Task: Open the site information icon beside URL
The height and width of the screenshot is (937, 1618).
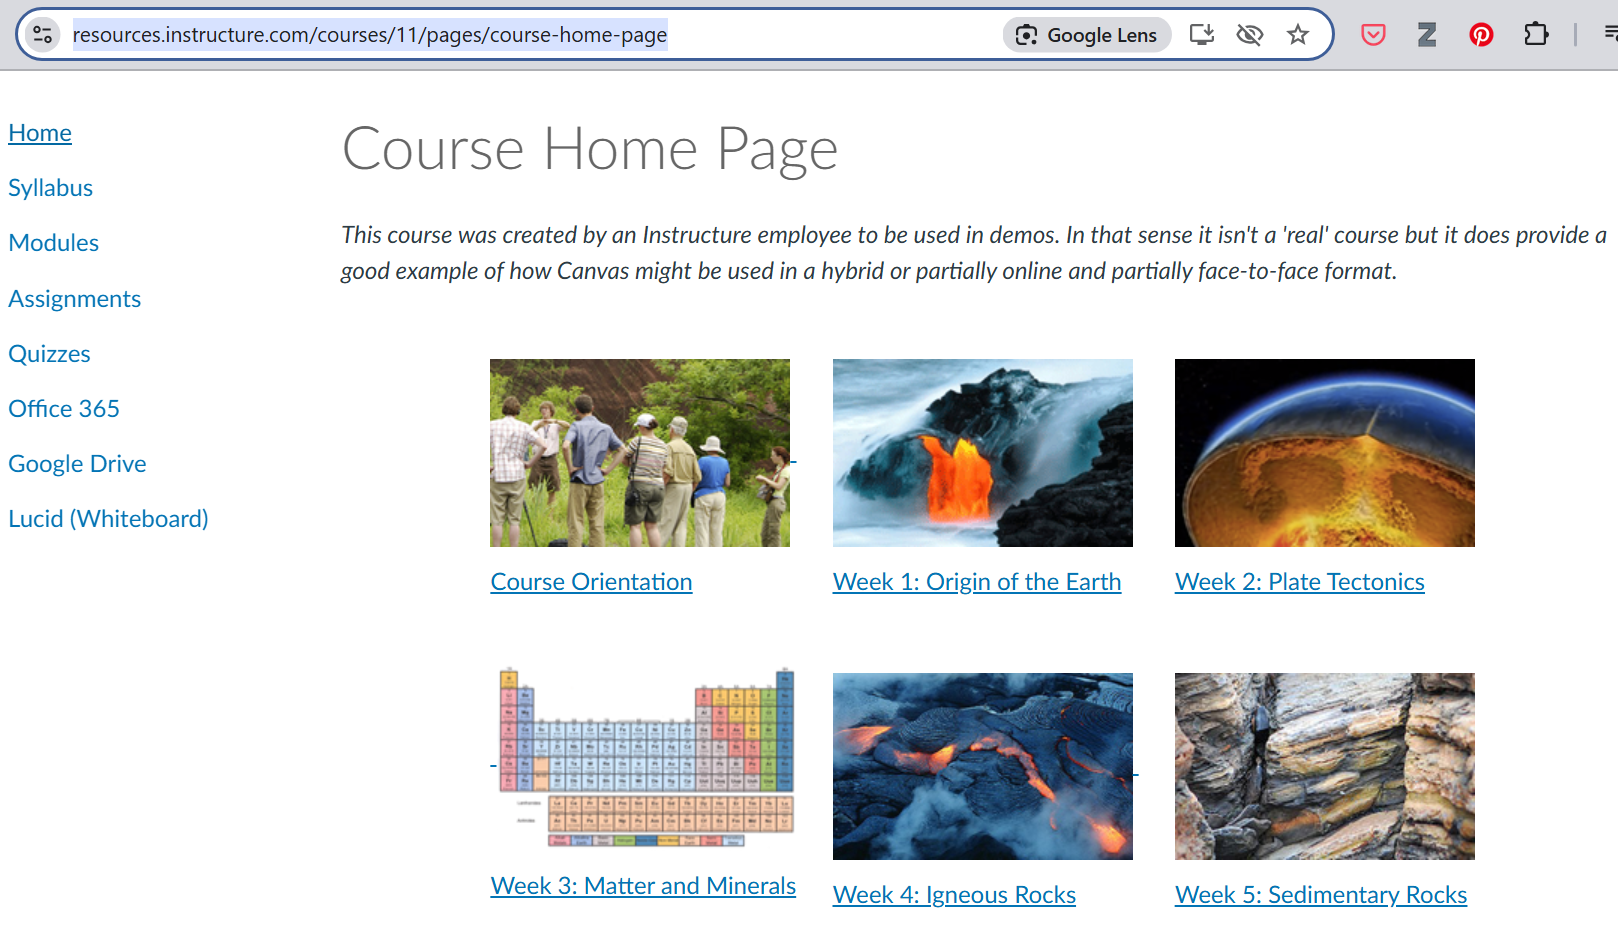Action: (x=42, y=33)
